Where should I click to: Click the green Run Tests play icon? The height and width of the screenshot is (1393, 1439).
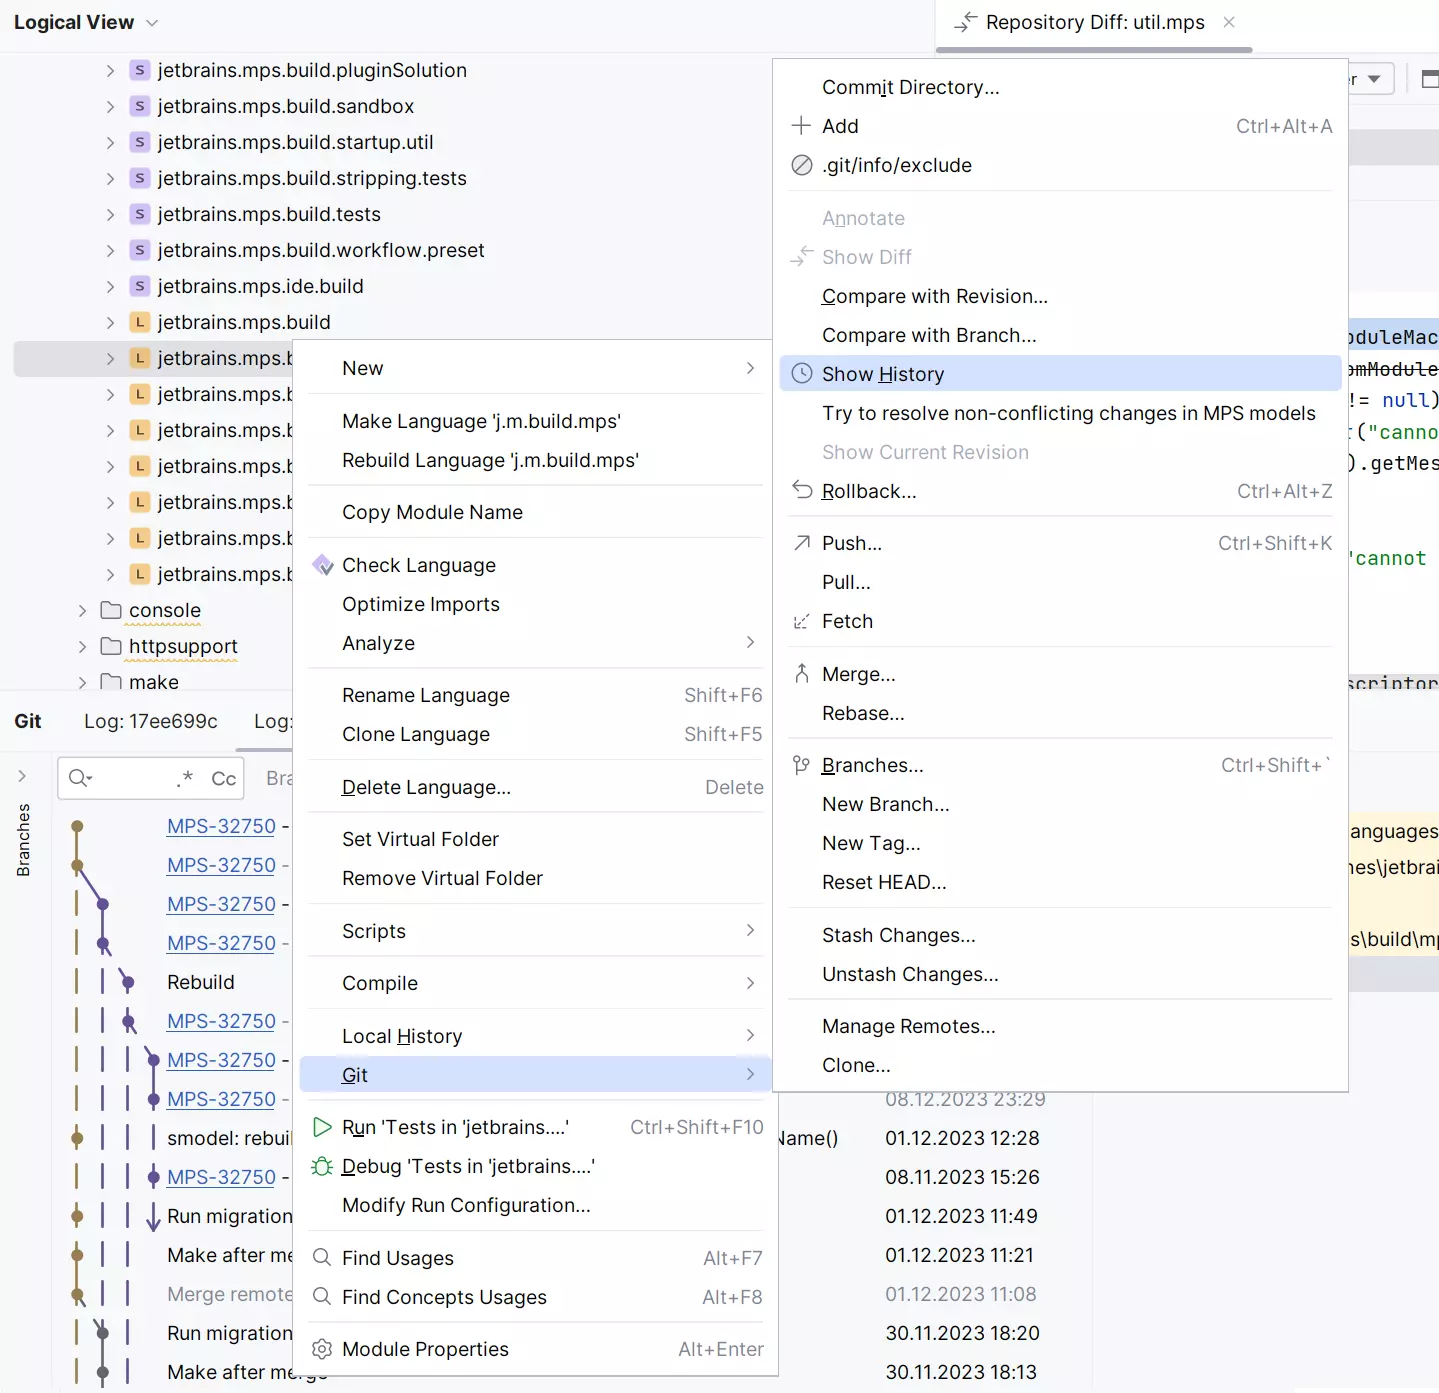coord(322,1127)
